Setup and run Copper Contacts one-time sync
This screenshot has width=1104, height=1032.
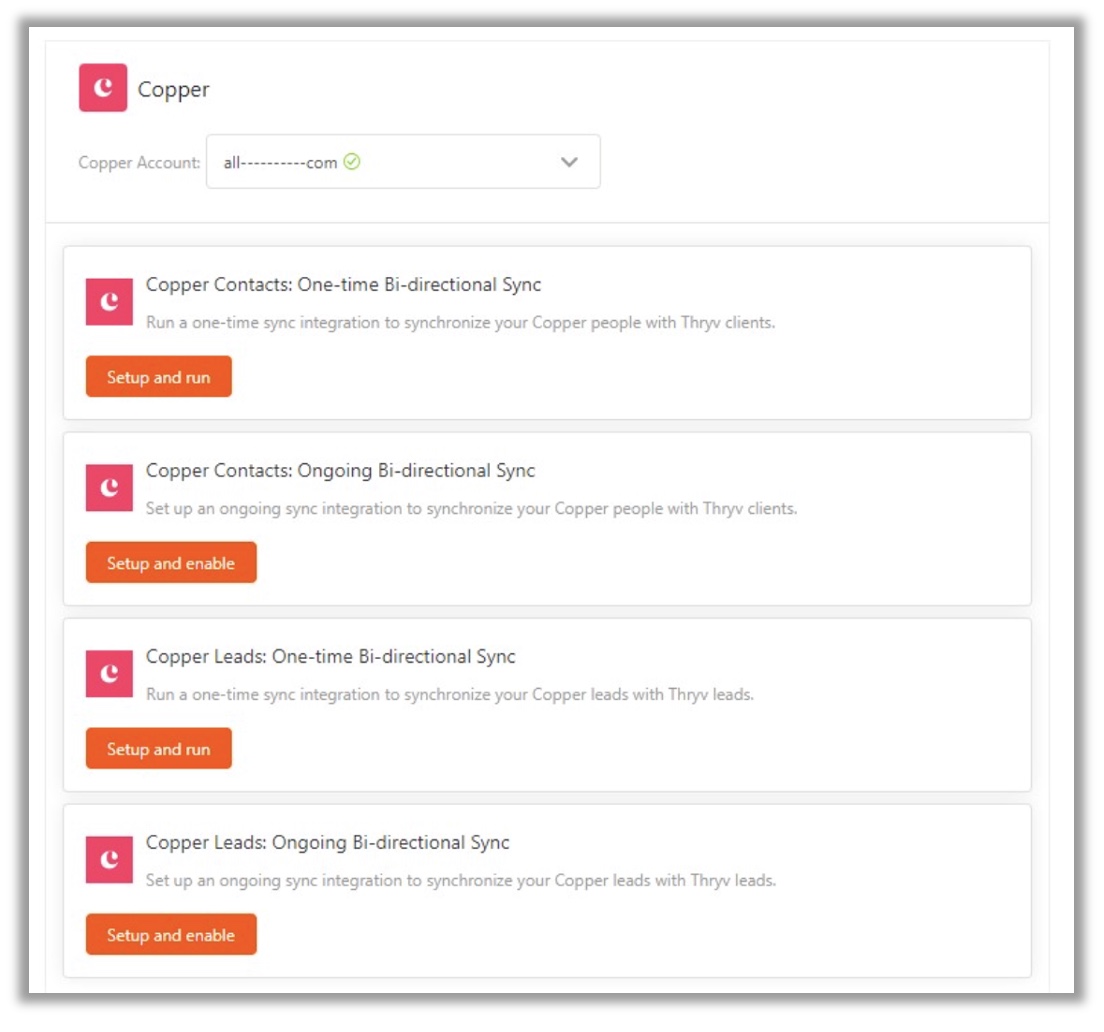[158, 377]
